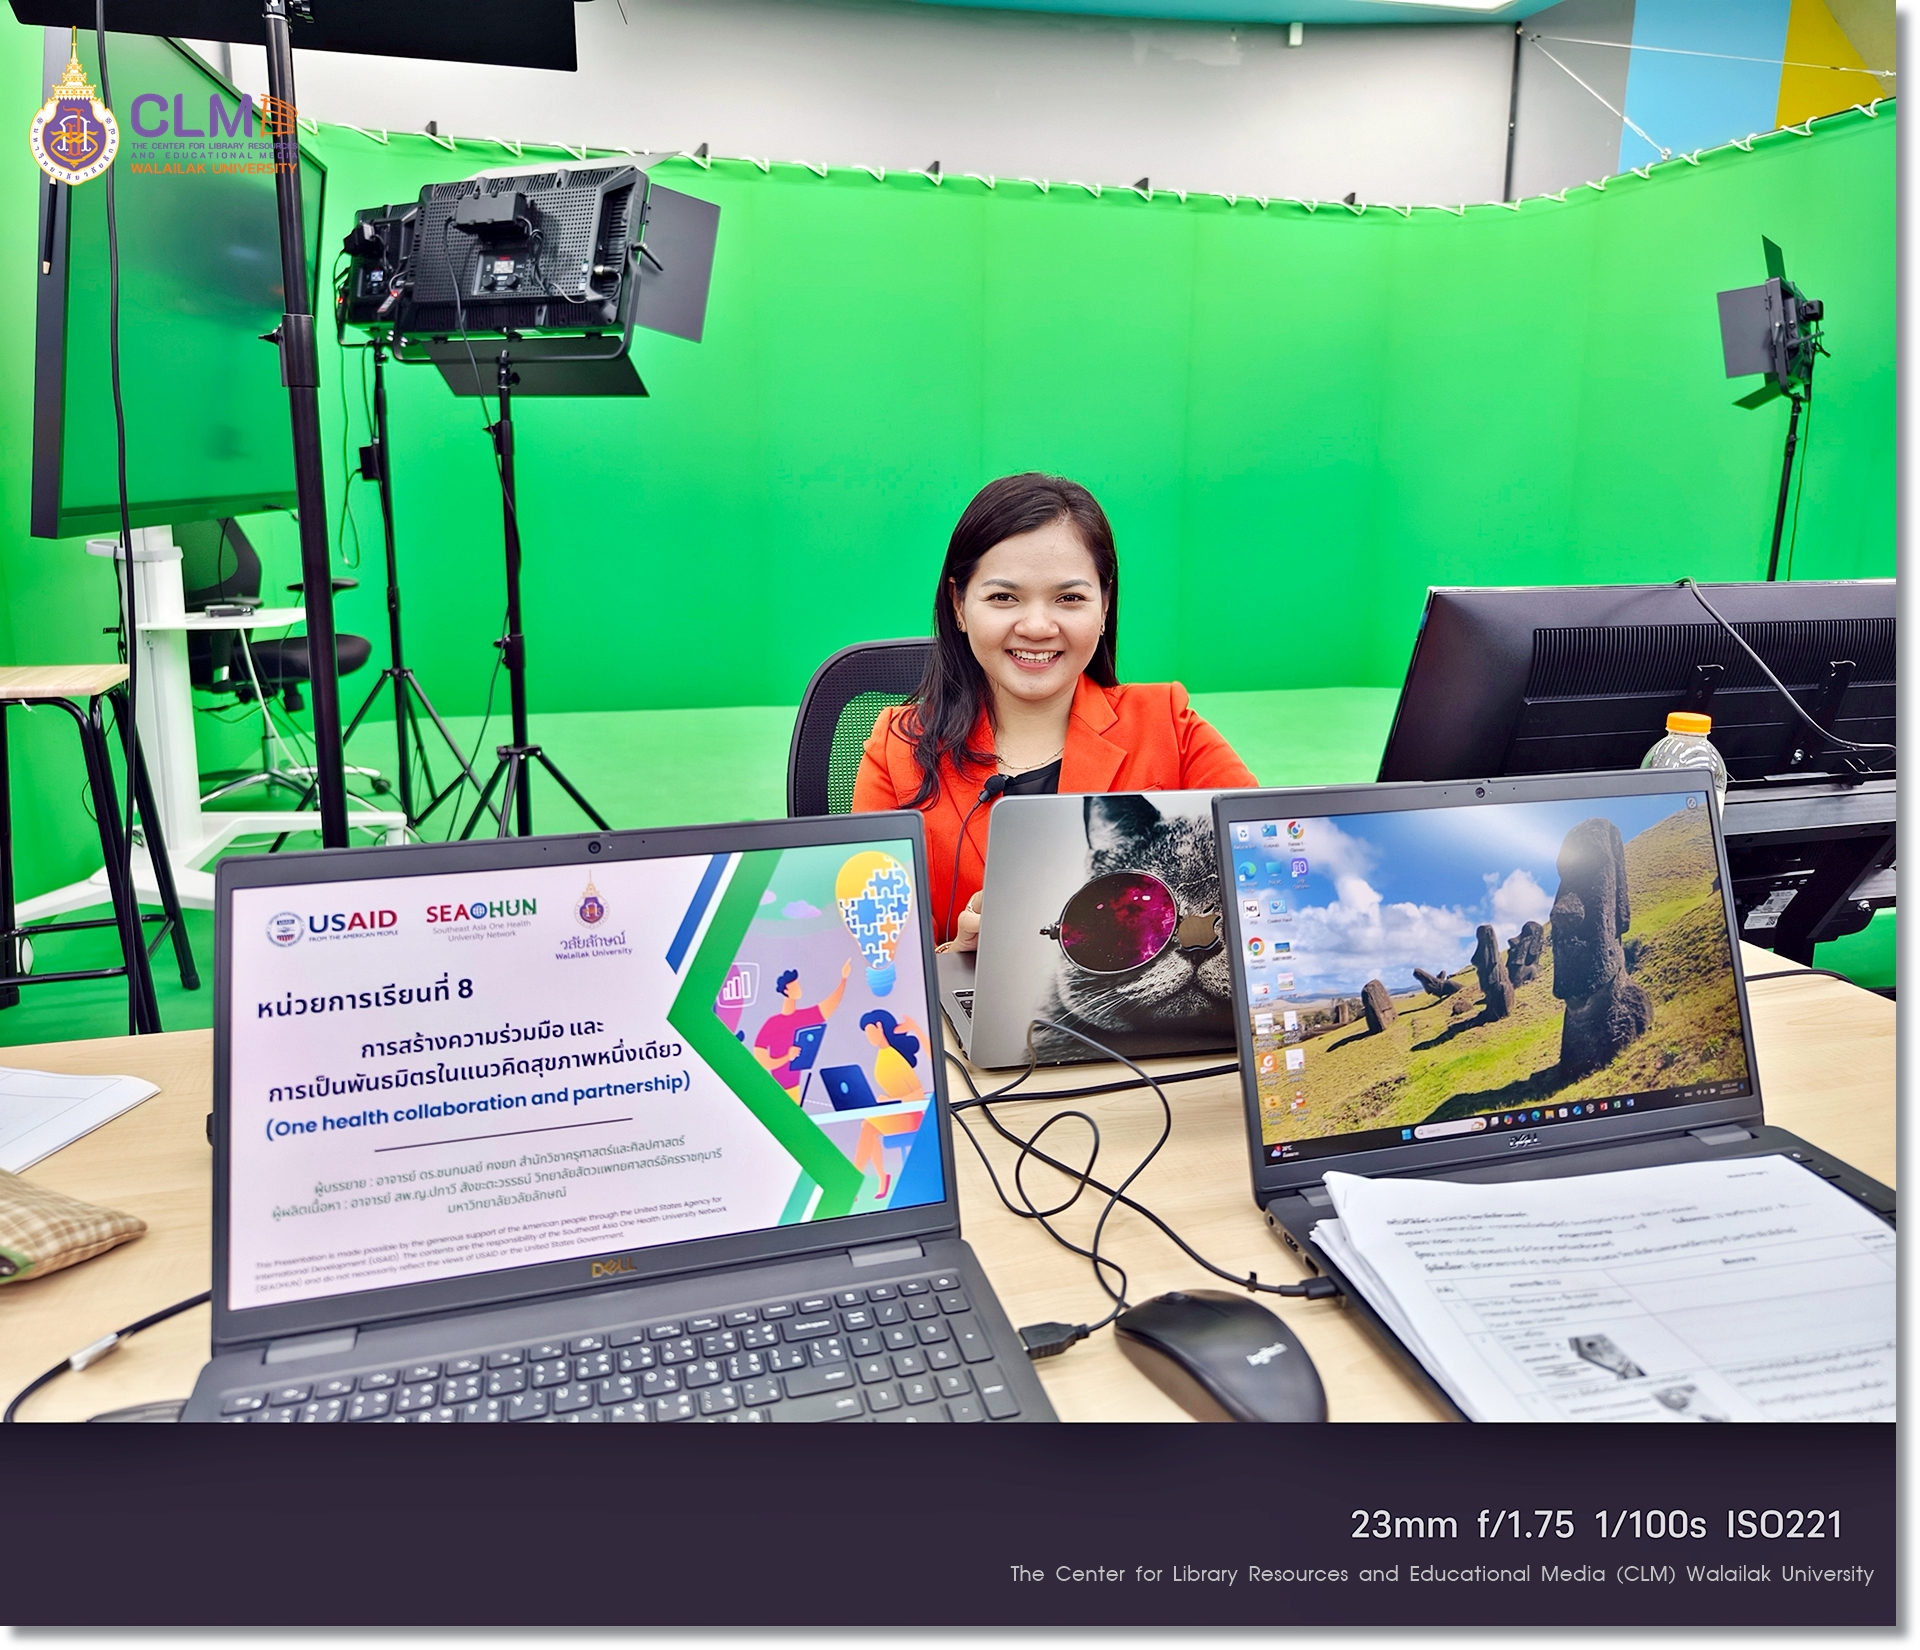Open the VLC media player shortcut
Image resolution: width=1920 pixels, height=1650 pixels.
click(x=1300, y=1099)
